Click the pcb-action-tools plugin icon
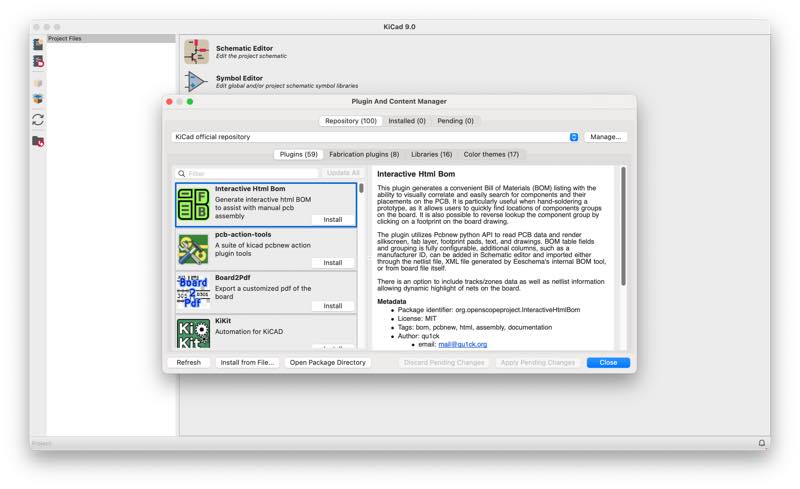The image size is (800, 489). pos(193,249)
